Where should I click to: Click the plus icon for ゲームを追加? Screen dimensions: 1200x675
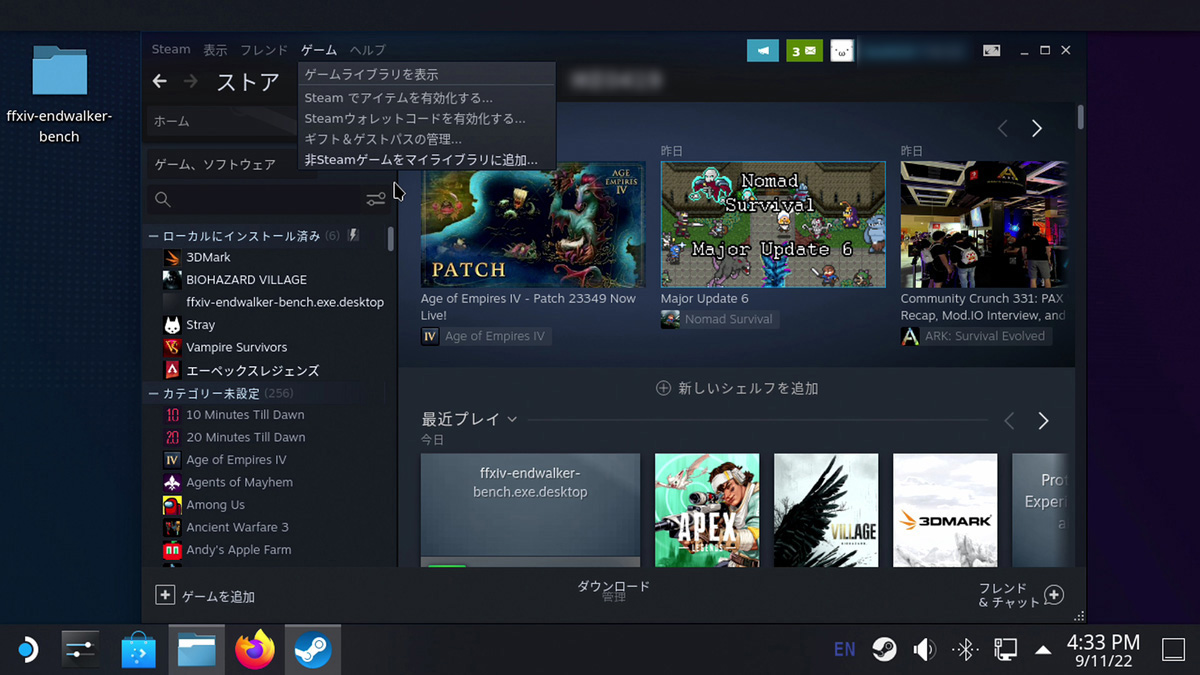point(165,595)
